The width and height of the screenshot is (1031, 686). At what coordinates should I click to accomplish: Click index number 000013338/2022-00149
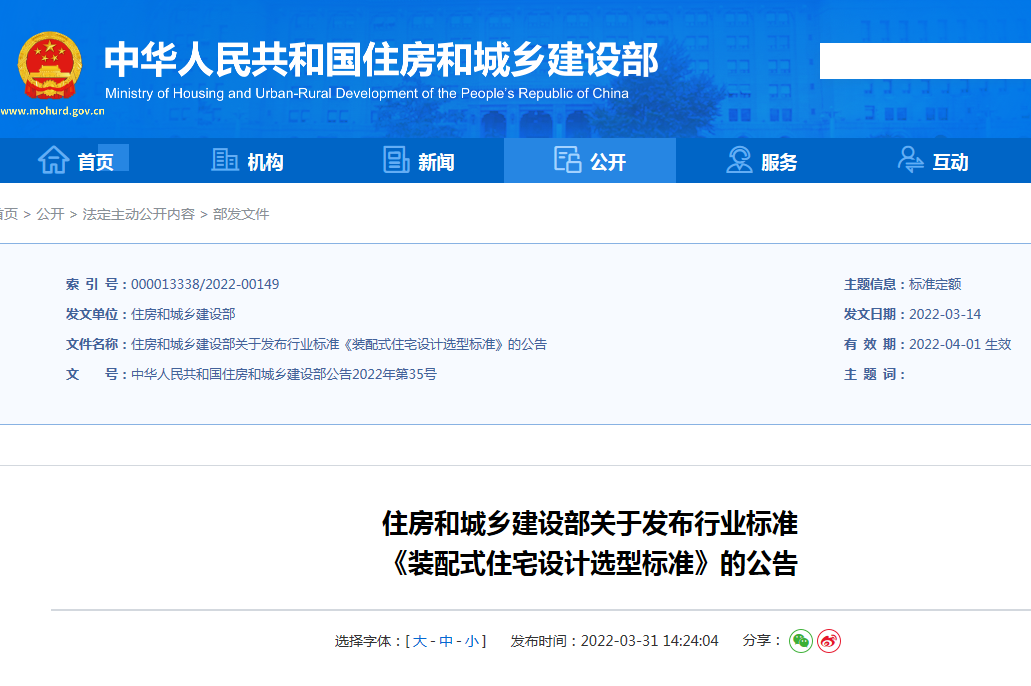tap(205, 284)
